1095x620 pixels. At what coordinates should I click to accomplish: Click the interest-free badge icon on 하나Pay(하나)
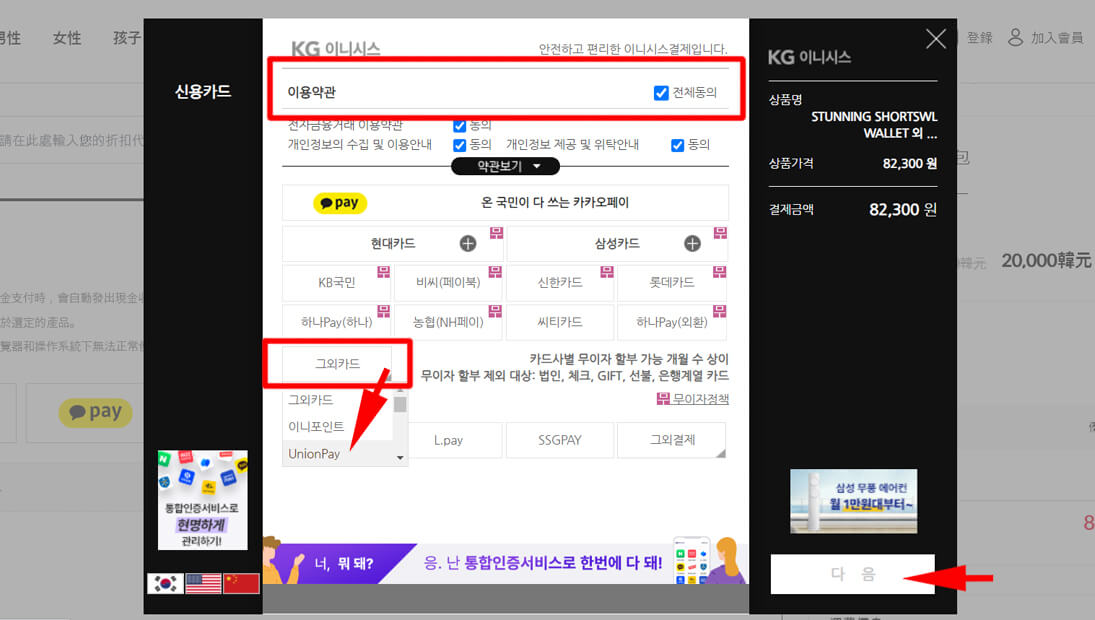[384, 311]
